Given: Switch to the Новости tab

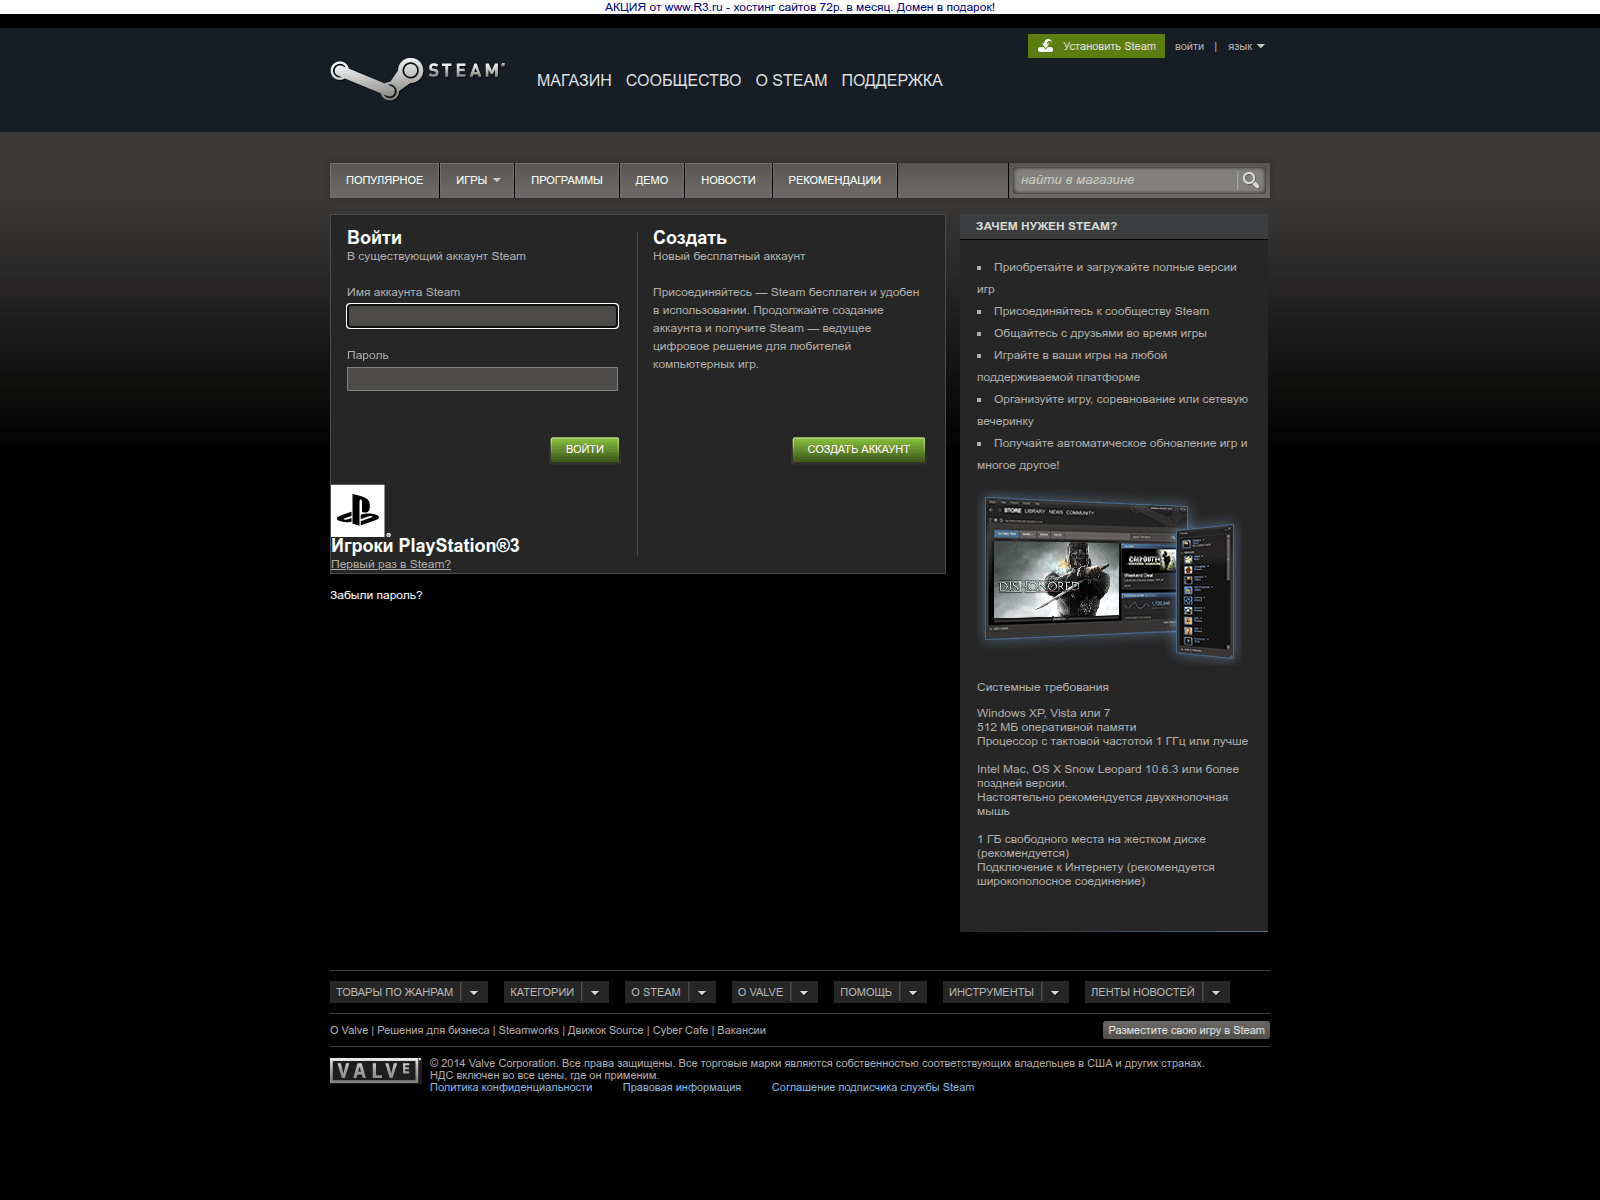Looking at the screenshot, I should coord(728,181).
